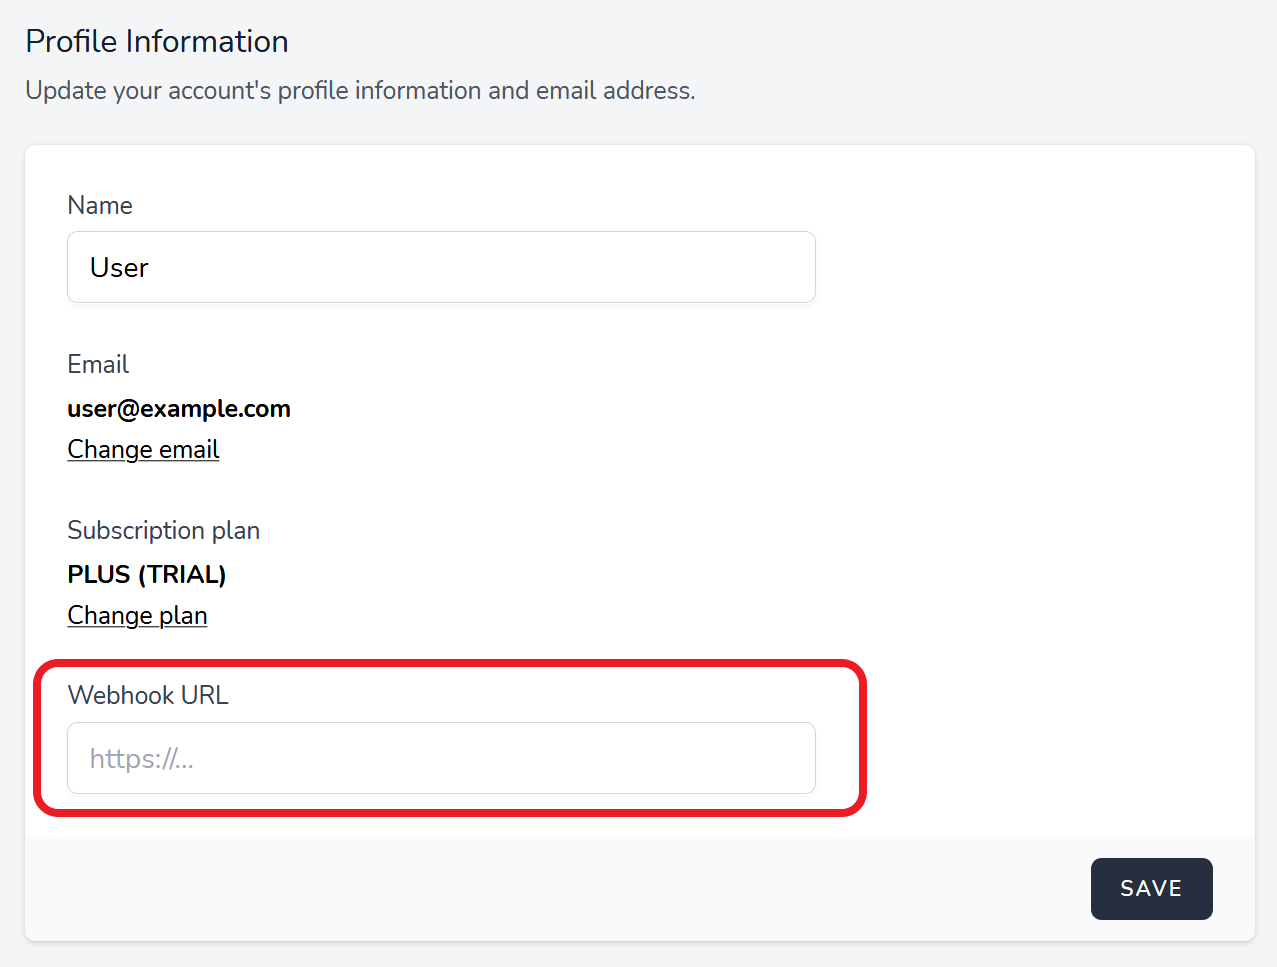The image size is (1277, 967).
Task: Click the Email label text
Action: 98,364
